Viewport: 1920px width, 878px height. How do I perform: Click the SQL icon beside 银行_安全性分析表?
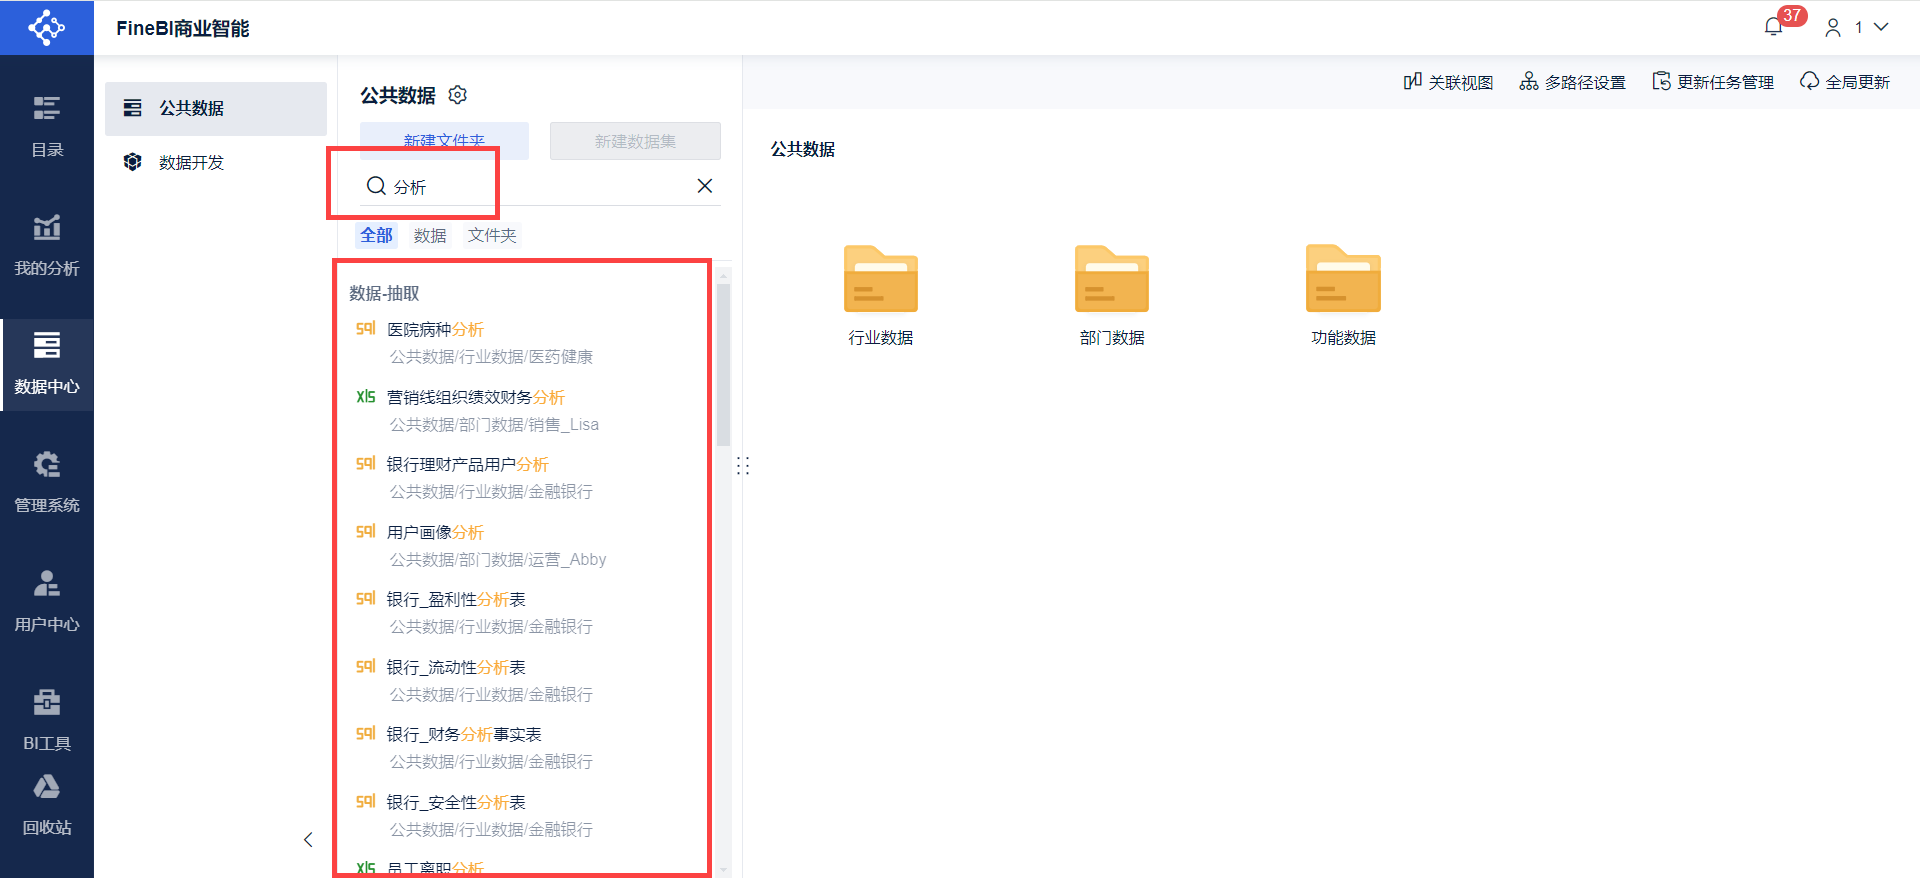tap(366, 802)
